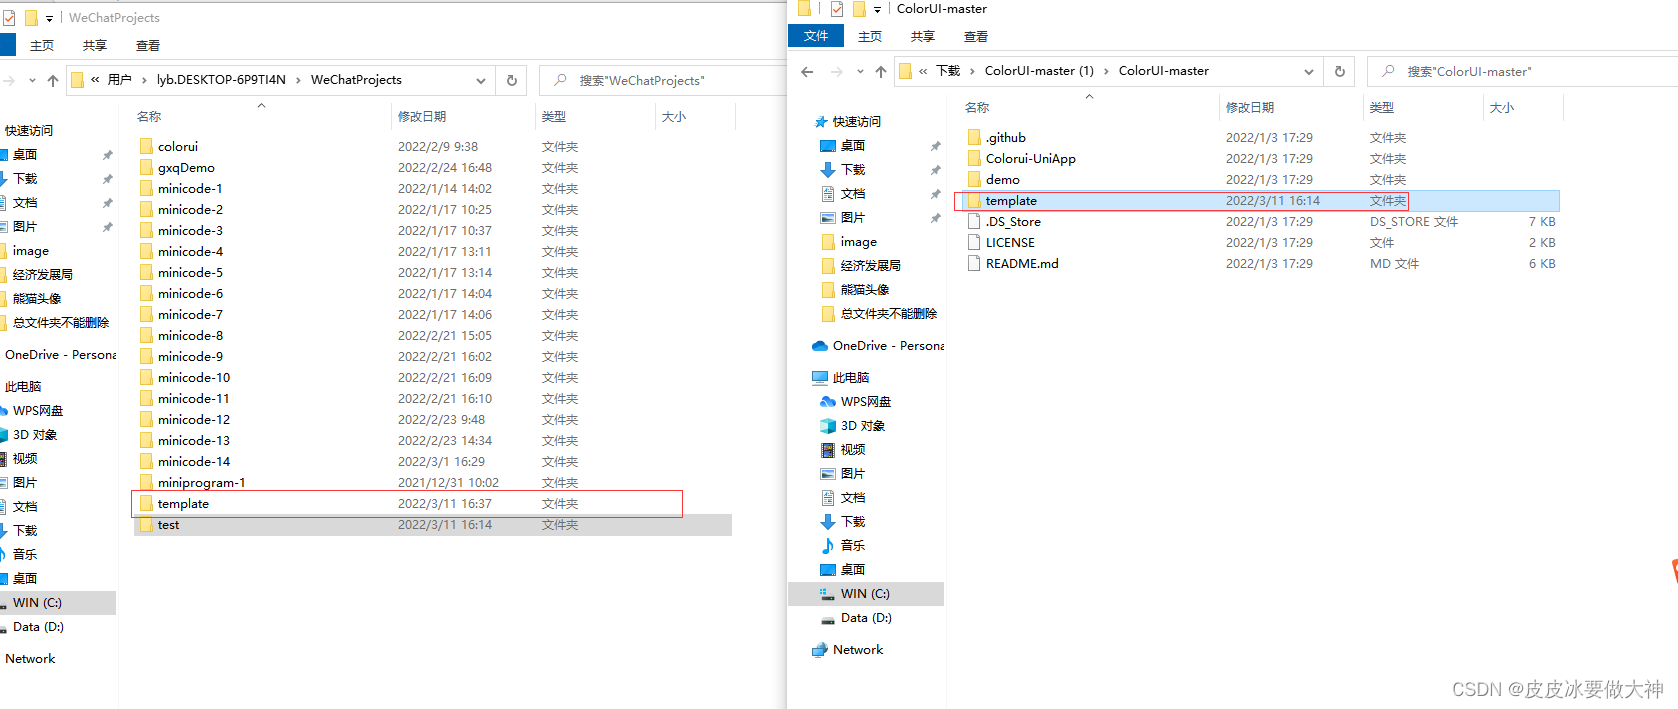Click the checkmark properties icon in the WeChatProjects title bar
This screenshot has width=1678, height=709.
(9, 18)
